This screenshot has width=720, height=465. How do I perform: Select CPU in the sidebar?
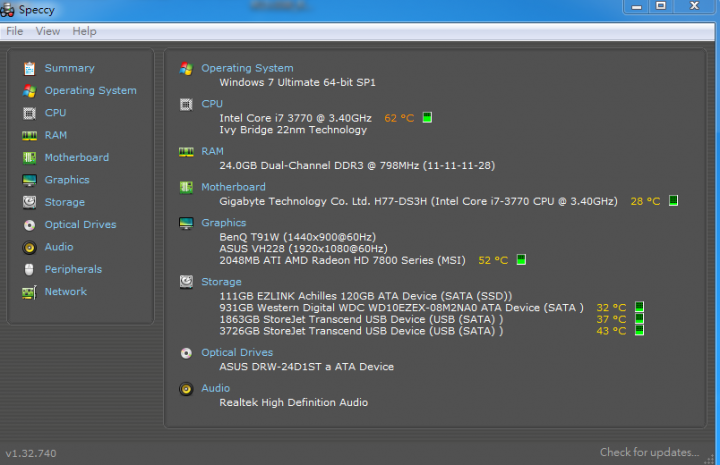[x=56, y=113]
